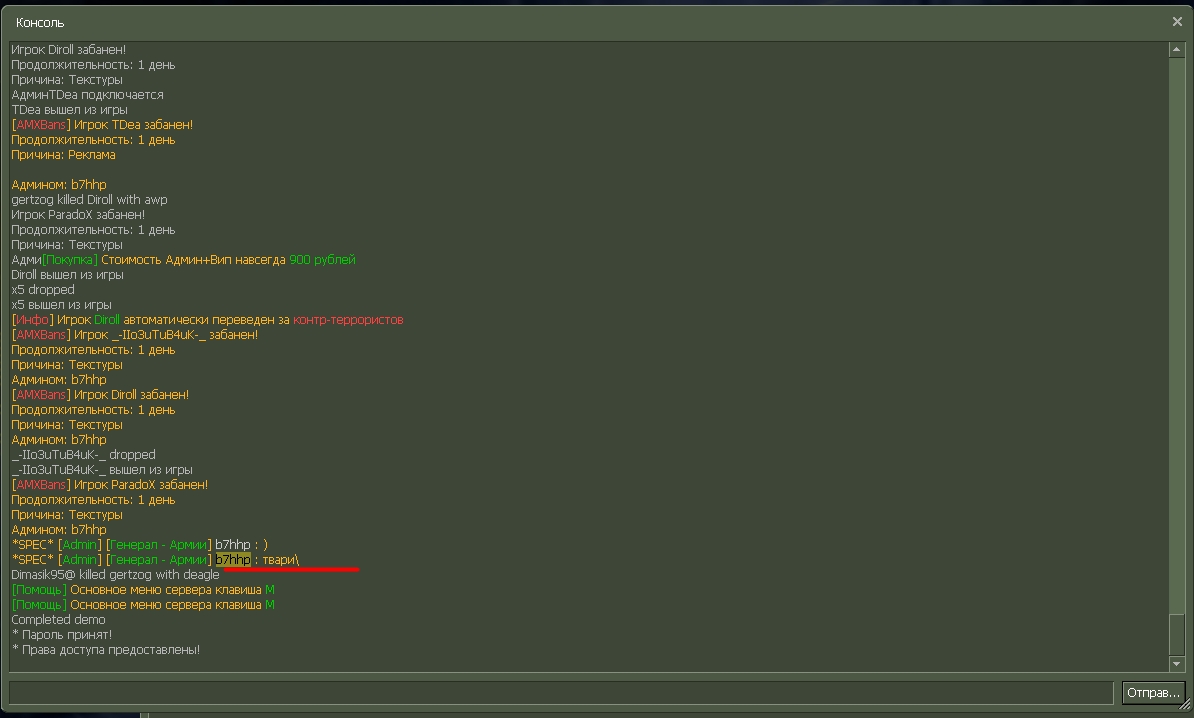The height and width of the screenshot is (718, 1194).
Task: Click the '* Пароль принят!' line
Action: coord(61,635)
